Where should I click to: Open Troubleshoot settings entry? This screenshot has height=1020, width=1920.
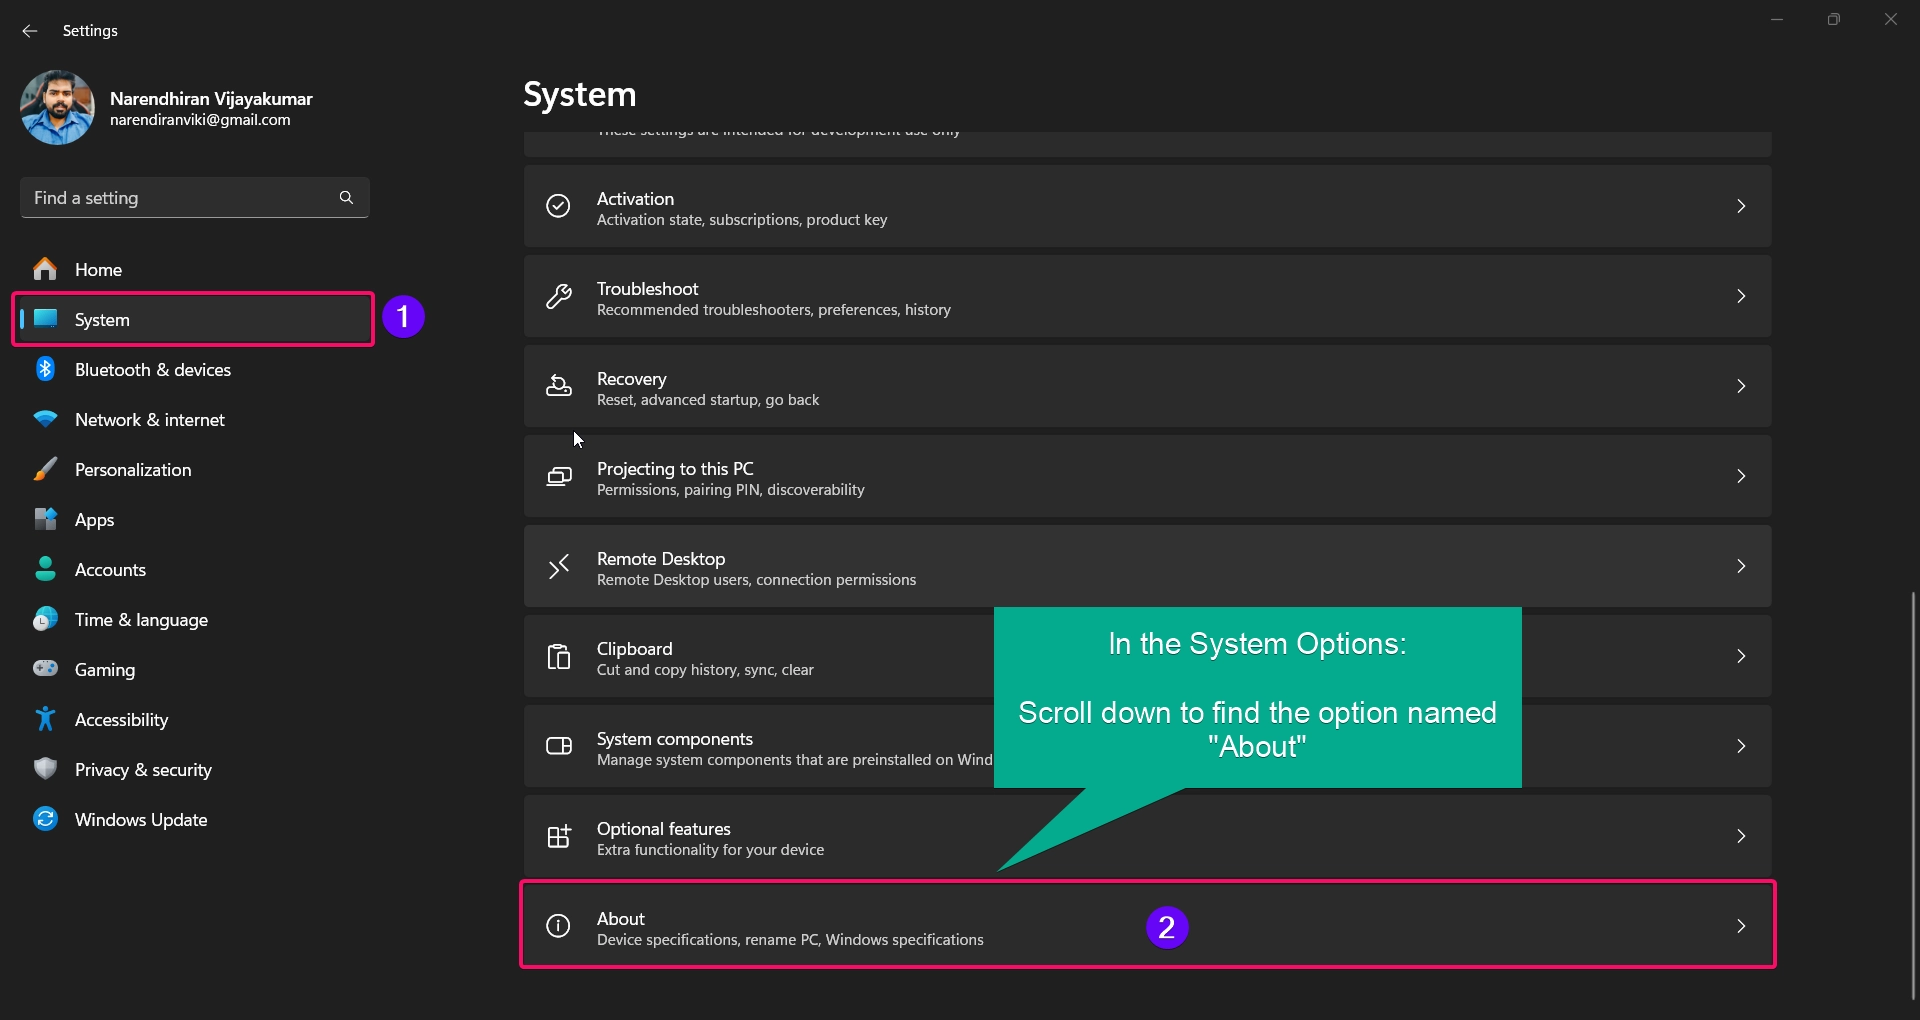coord(1147,296)
